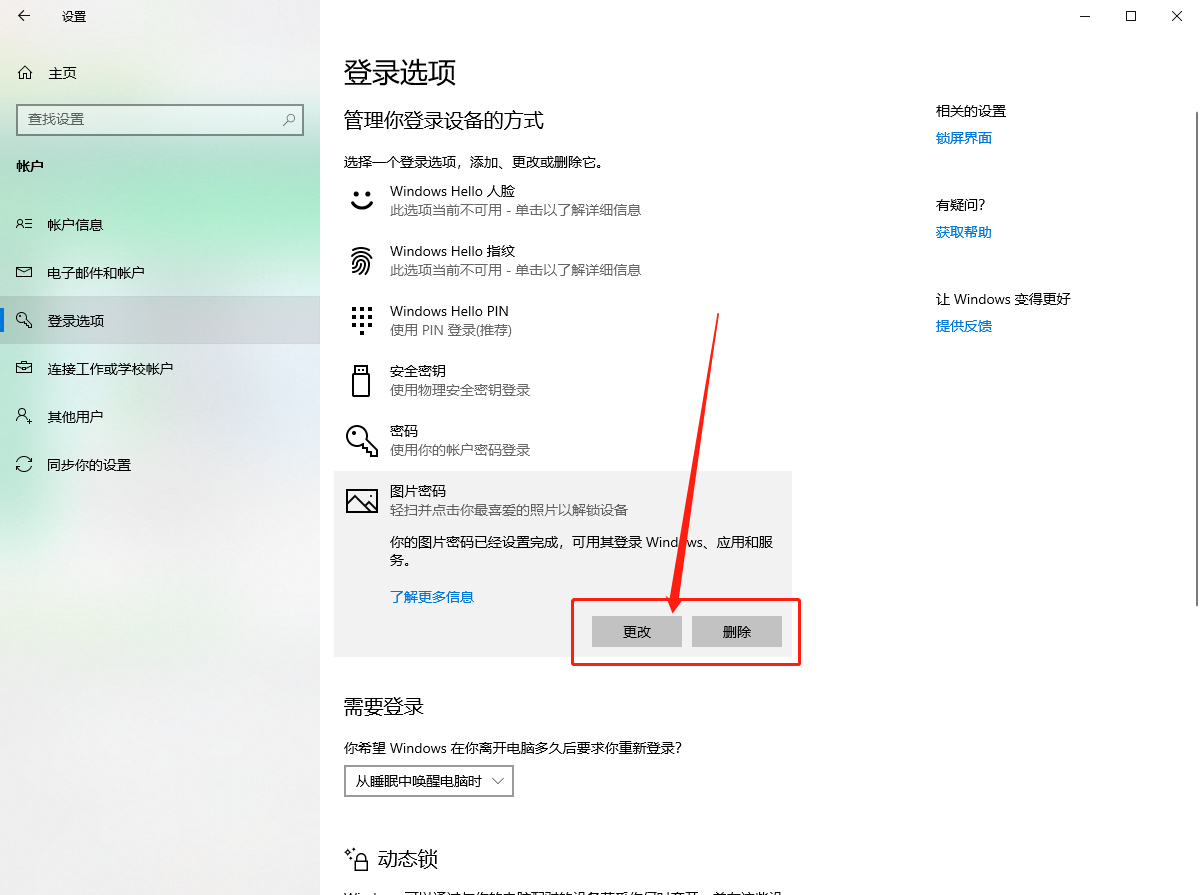This screenshot has height=895, width=1200.
Task: Click the password key icon
Action: click(x=361, y=440)
